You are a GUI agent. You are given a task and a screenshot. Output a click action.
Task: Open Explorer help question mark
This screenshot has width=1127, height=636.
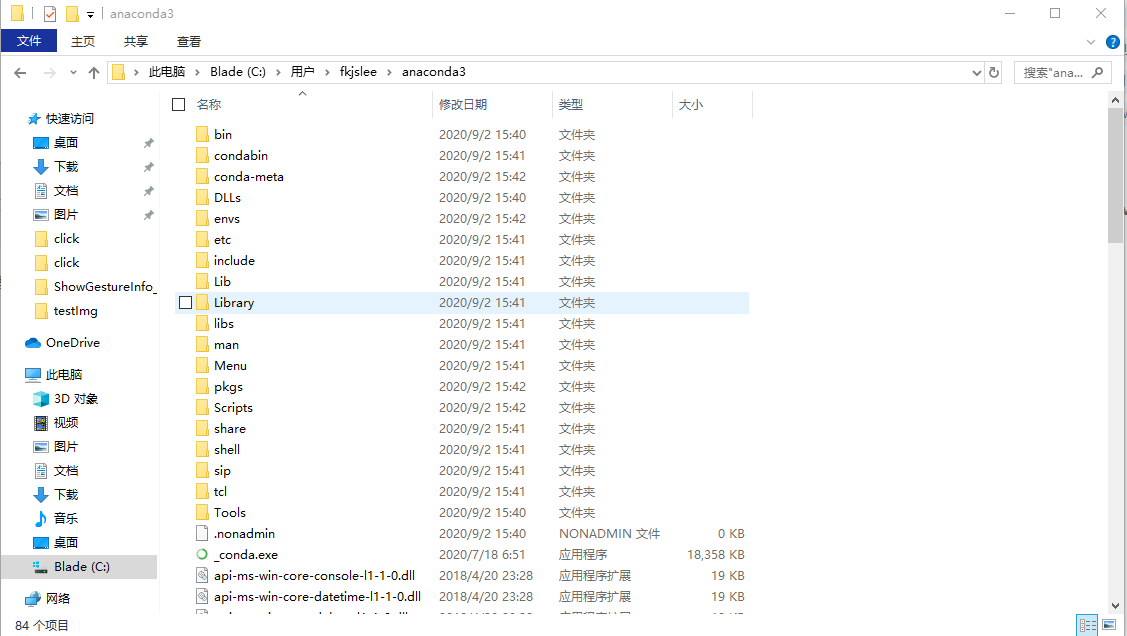pyautogui.click(x=1113, y=42)
